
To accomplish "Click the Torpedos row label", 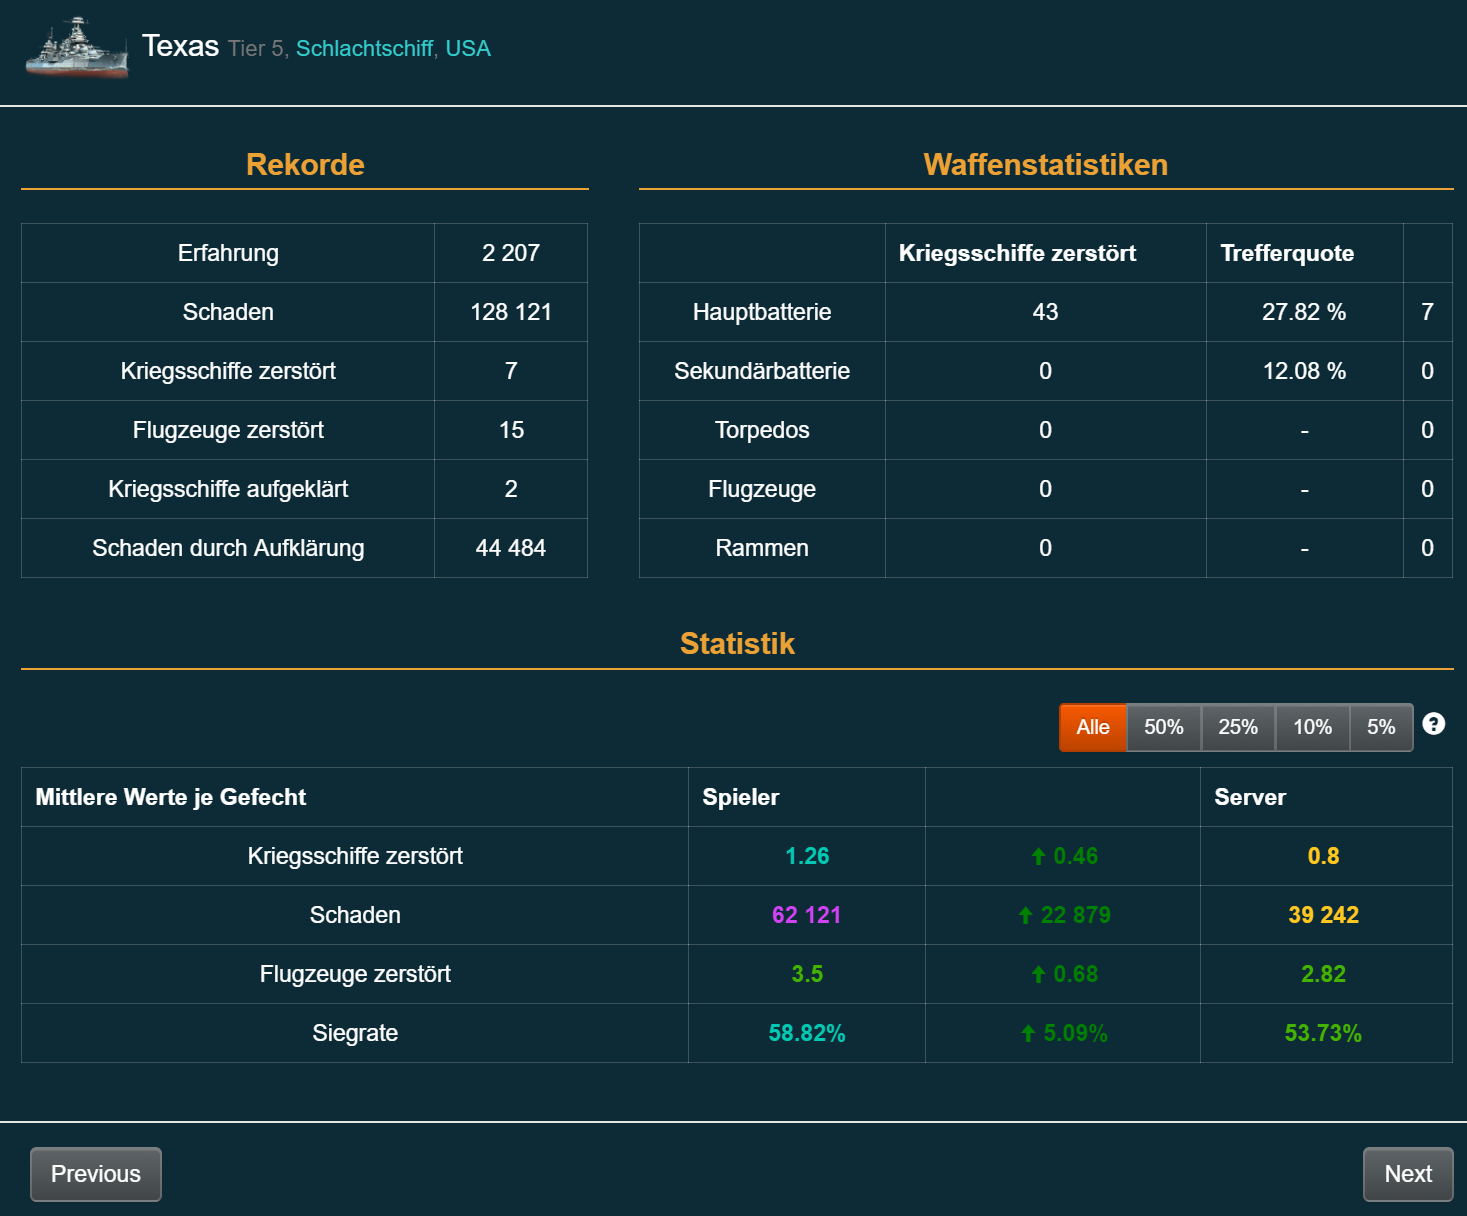I will tap(762, 430).
